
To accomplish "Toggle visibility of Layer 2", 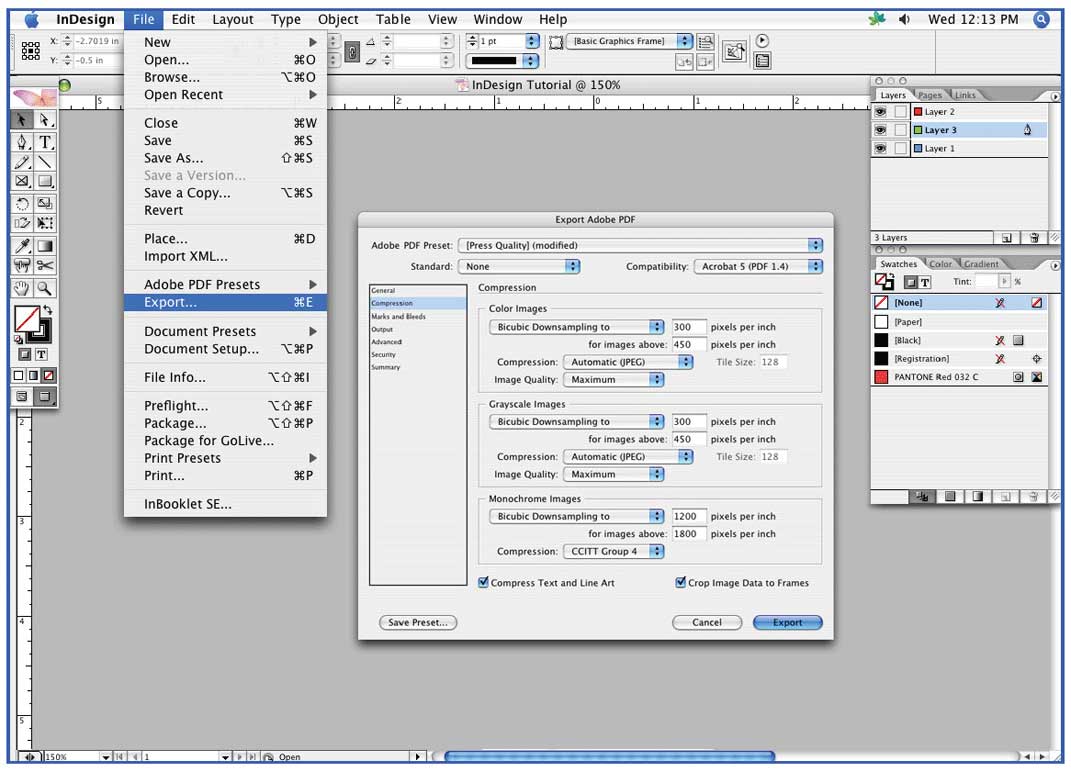I will click(881, 111).
